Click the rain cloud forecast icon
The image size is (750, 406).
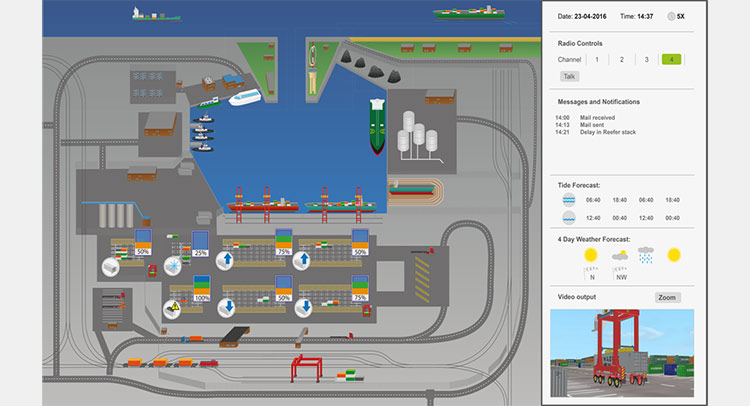[646, 254]
